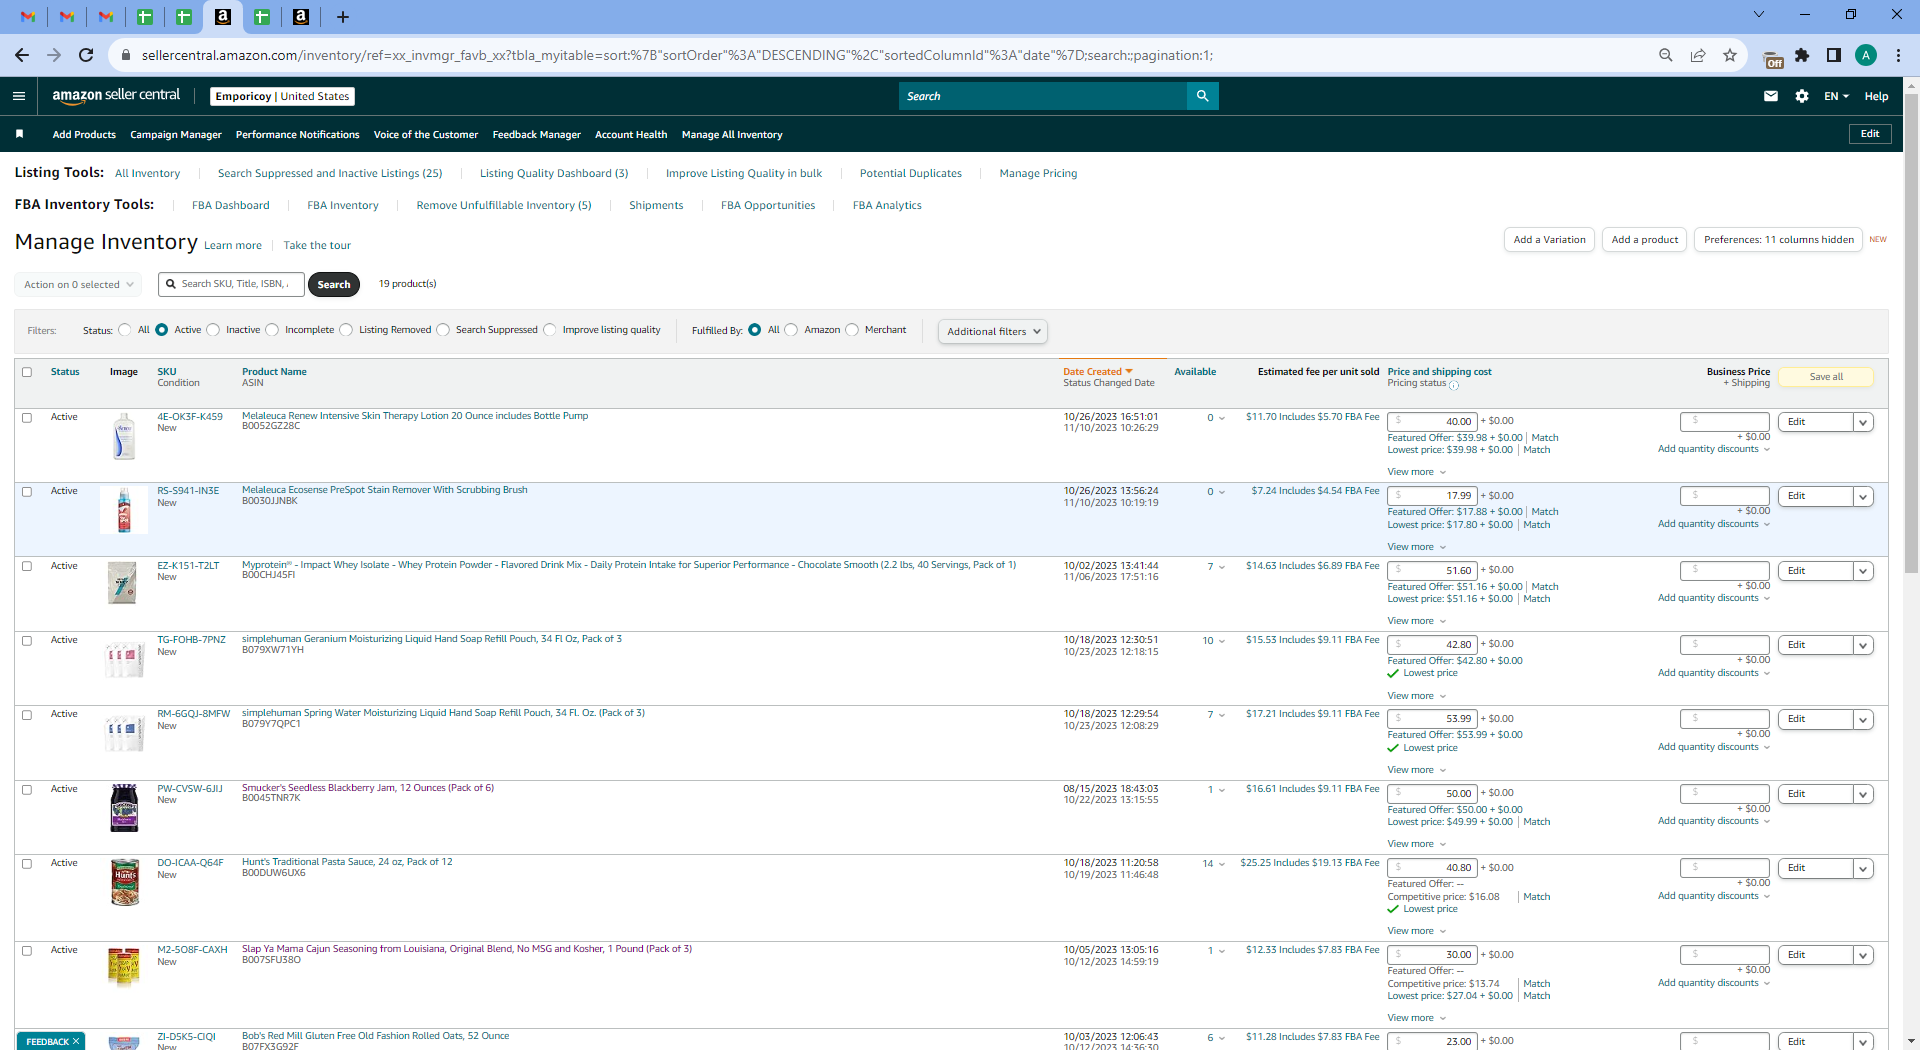Viewport: 1920px width, 1050px height.
Task: Open Edit dropdown arrow for Smucker's Blackberry Jam
Action: [1863, 794]
